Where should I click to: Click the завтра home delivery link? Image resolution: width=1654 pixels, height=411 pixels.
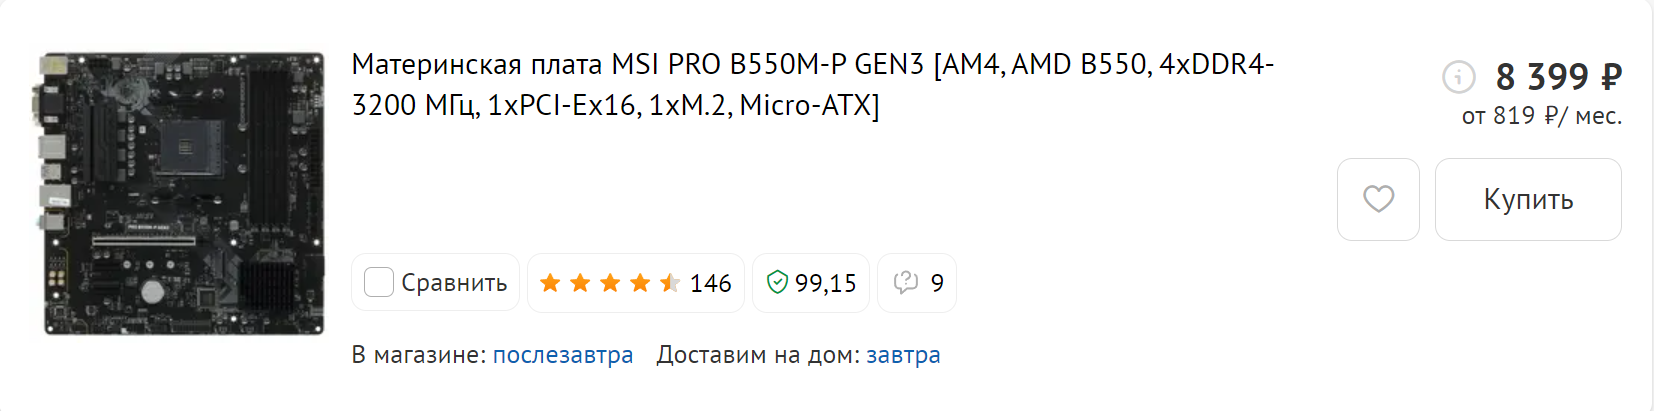click(903, 355)
